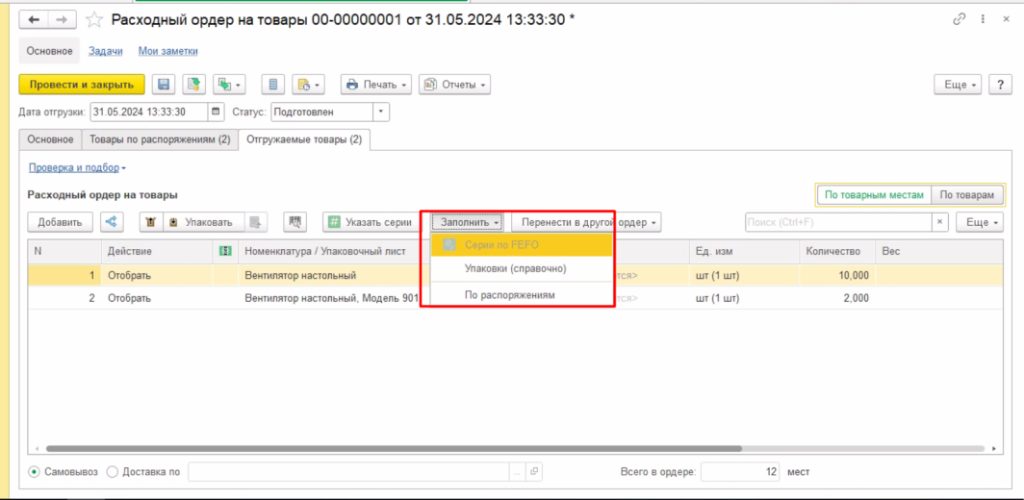This screenshot has height=500, width=1024.
Task: Click the share/split icon next to Добавить
Action: (112, 222)
